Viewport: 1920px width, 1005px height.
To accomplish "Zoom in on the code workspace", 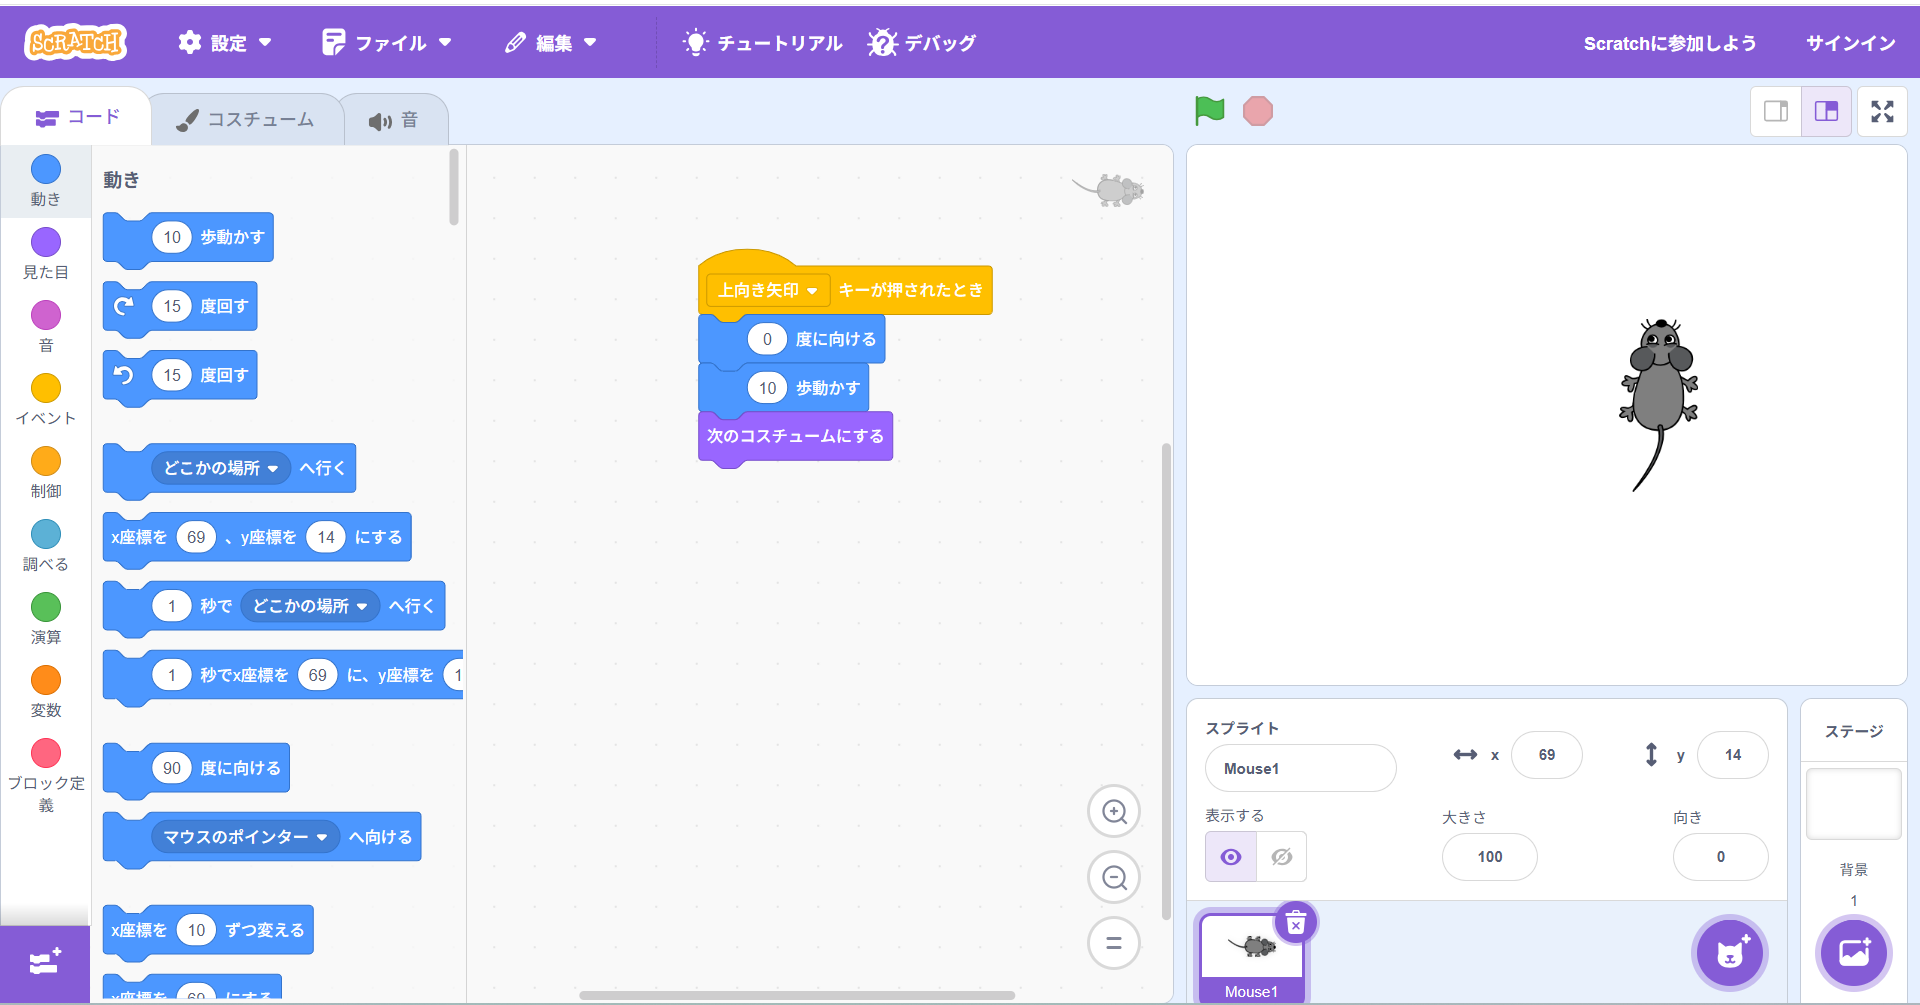I will pos(1114,812).
